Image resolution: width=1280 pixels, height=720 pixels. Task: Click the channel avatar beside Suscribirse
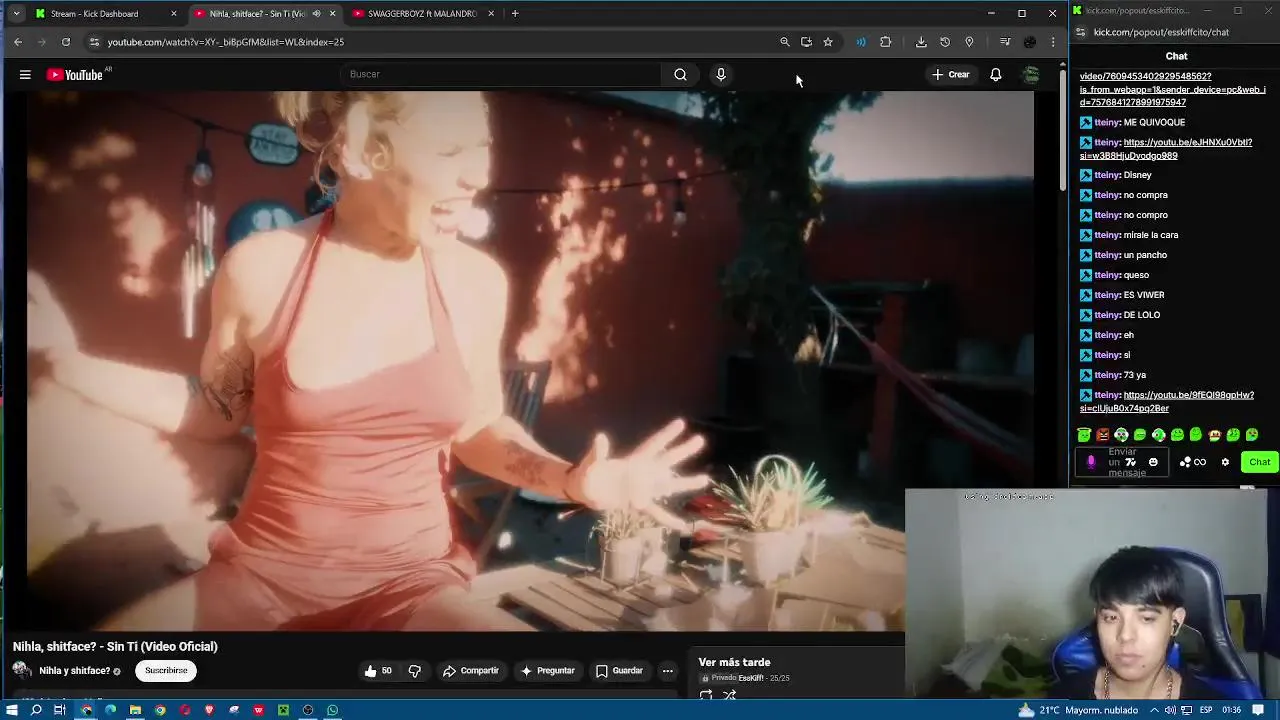point(21,671)
